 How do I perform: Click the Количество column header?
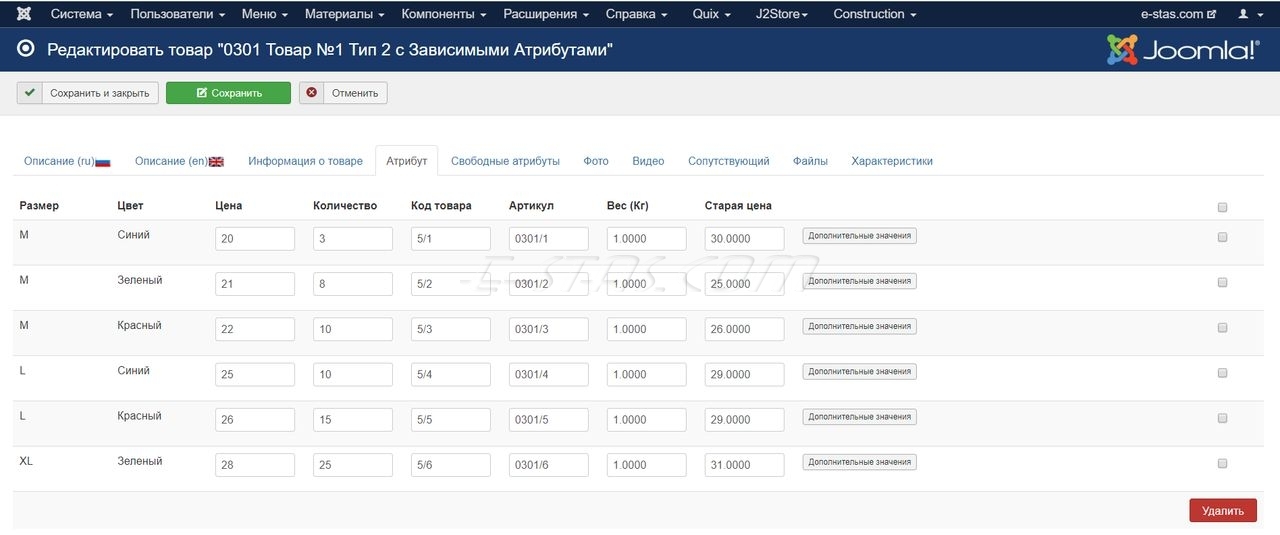coord(345,206)
